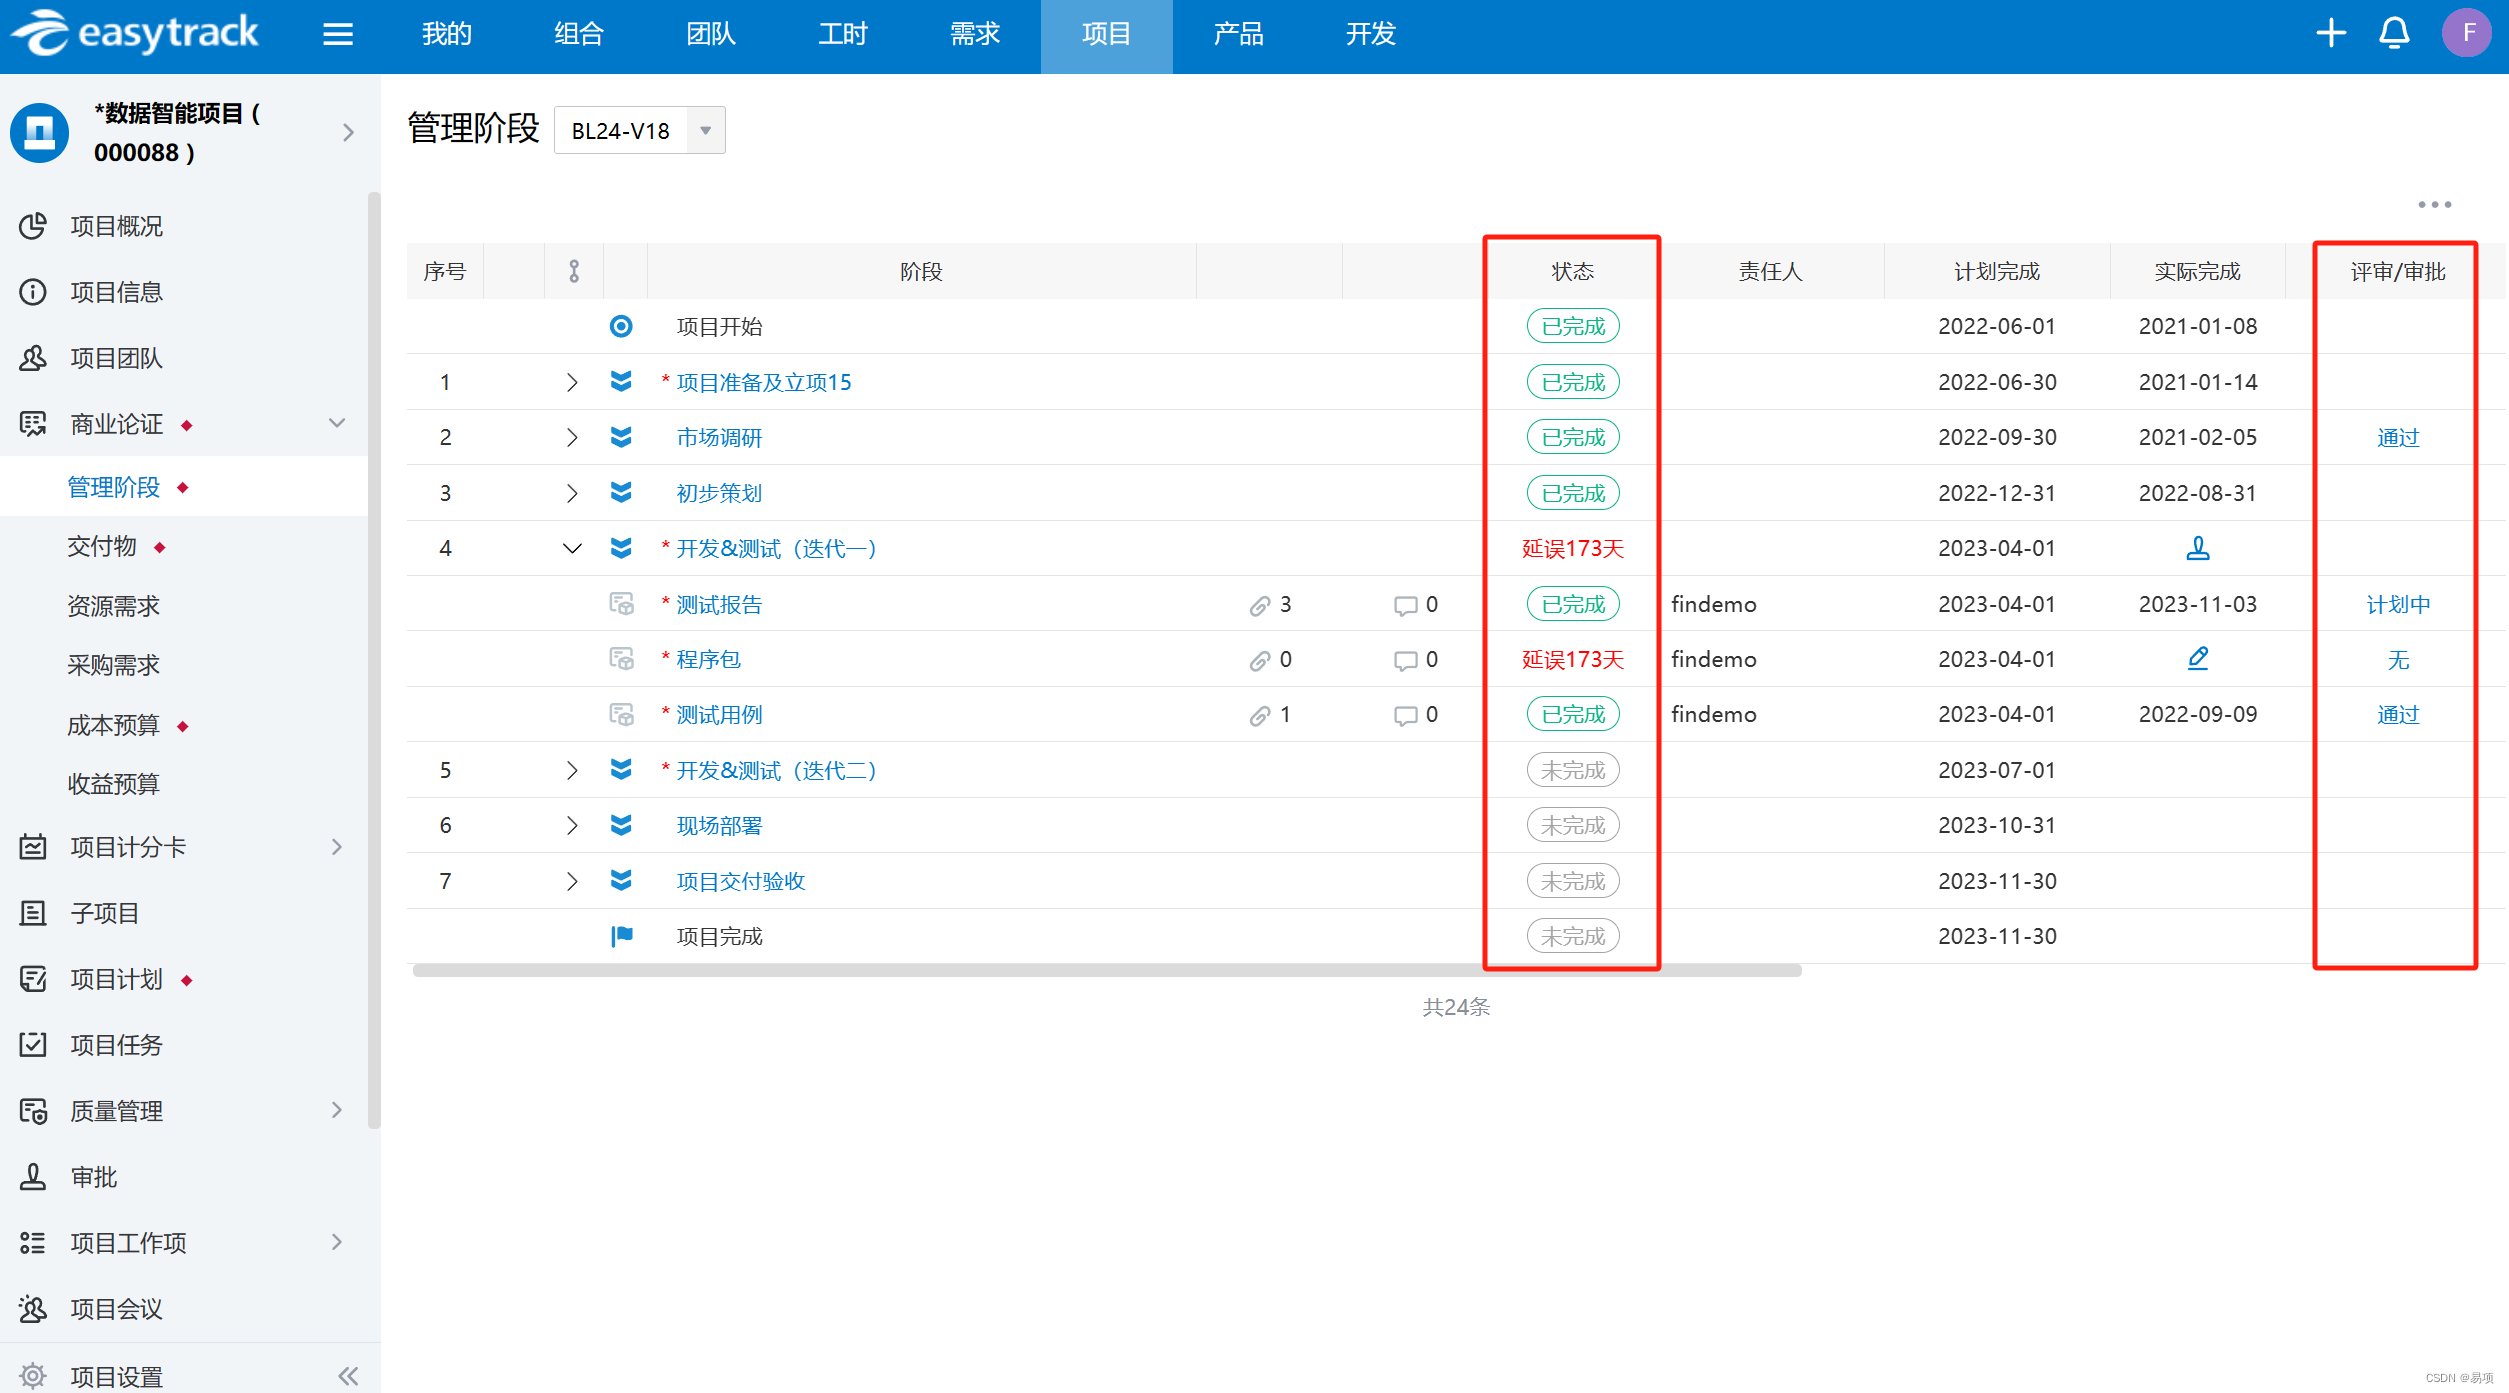Switch to 产品 top tab
The height and width of the screenshot is (1393, 2509).
pos(1238,34)
